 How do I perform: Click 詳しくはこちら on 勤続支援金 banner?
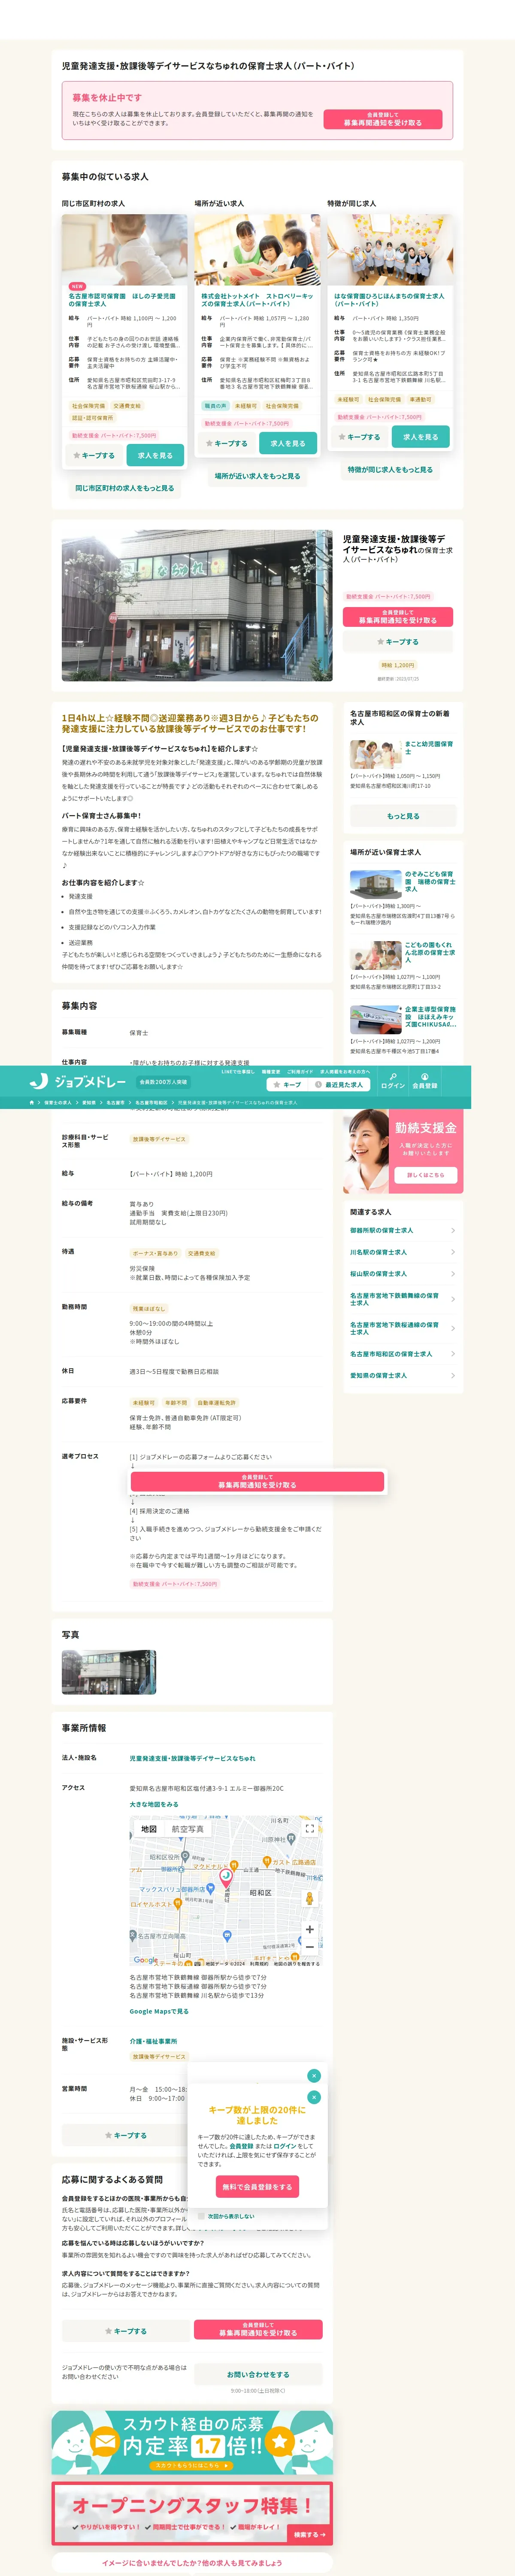tap(426, 1175)
